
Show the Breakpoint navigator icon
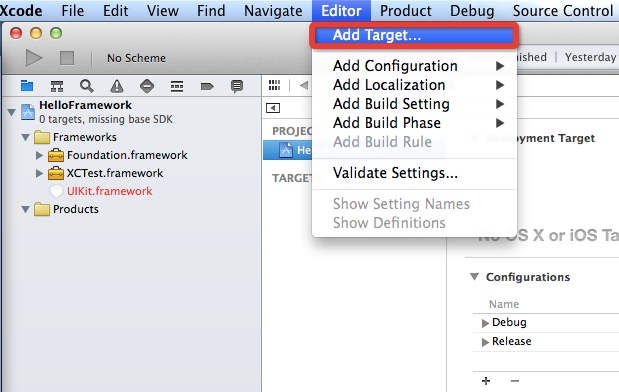tap(207, 86)
